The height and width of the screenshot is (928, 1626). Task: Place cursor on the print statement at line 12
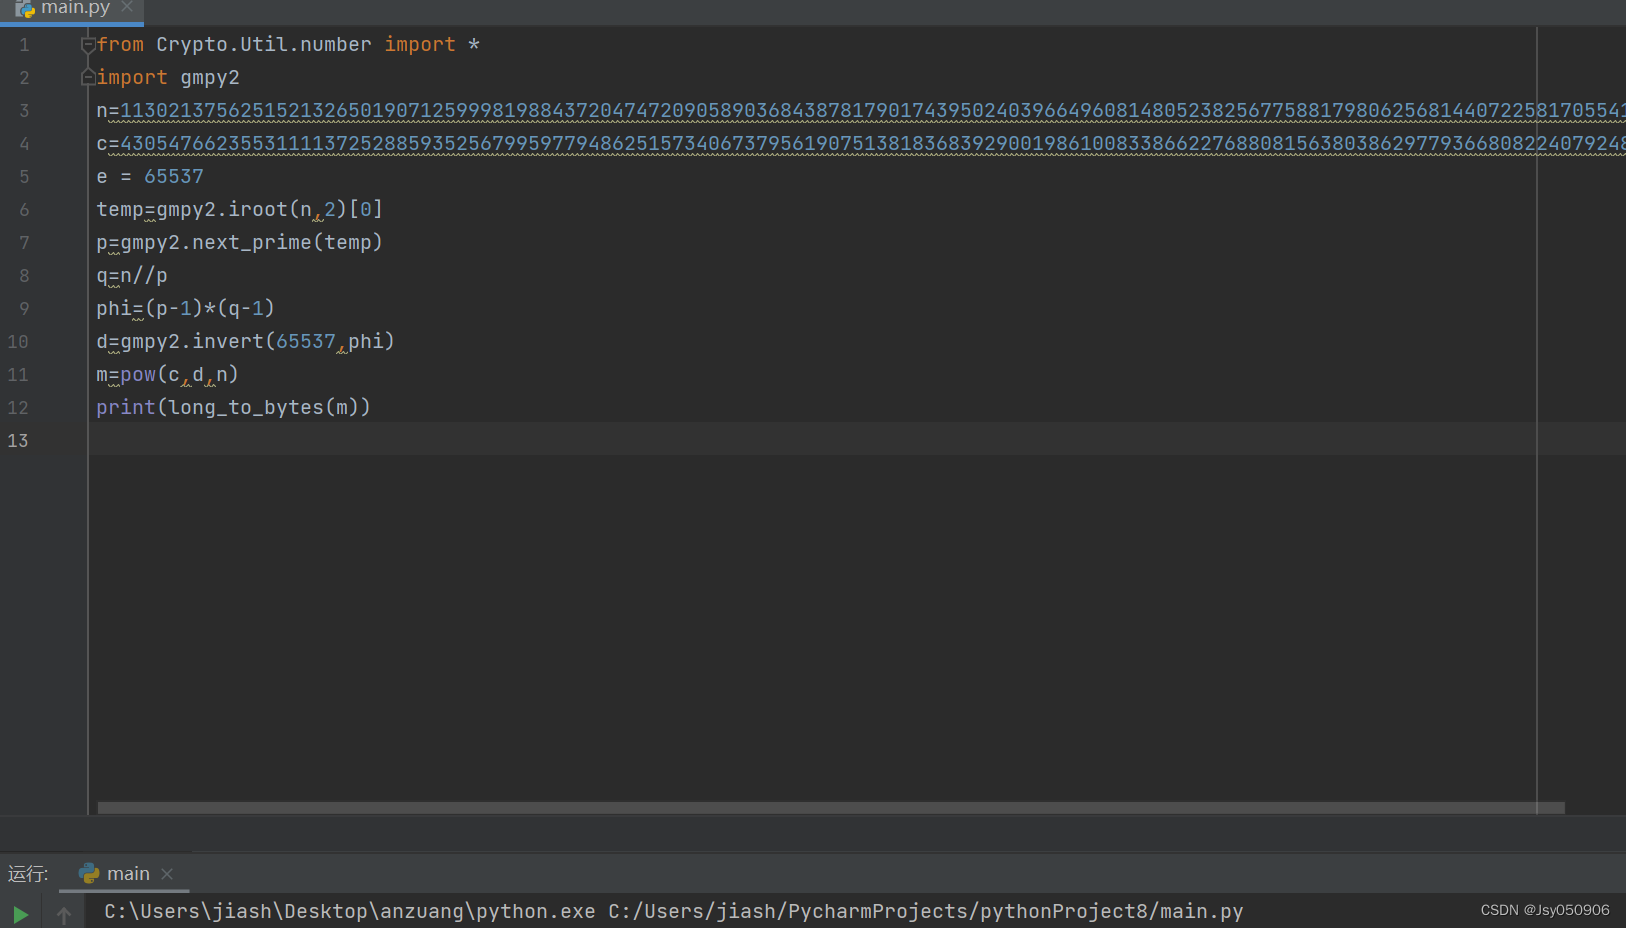pos(233,407)
